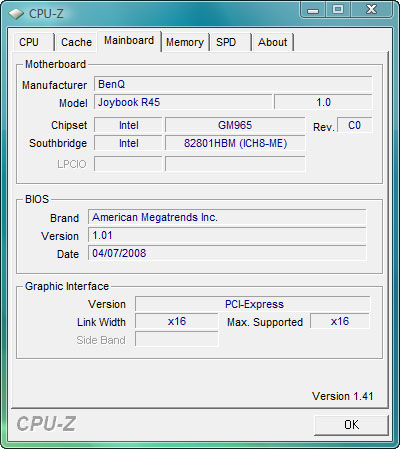Viewport: 400px width, 449px height.
Task: Click the Chipset Intel vendor field
Action: (128, 125)
